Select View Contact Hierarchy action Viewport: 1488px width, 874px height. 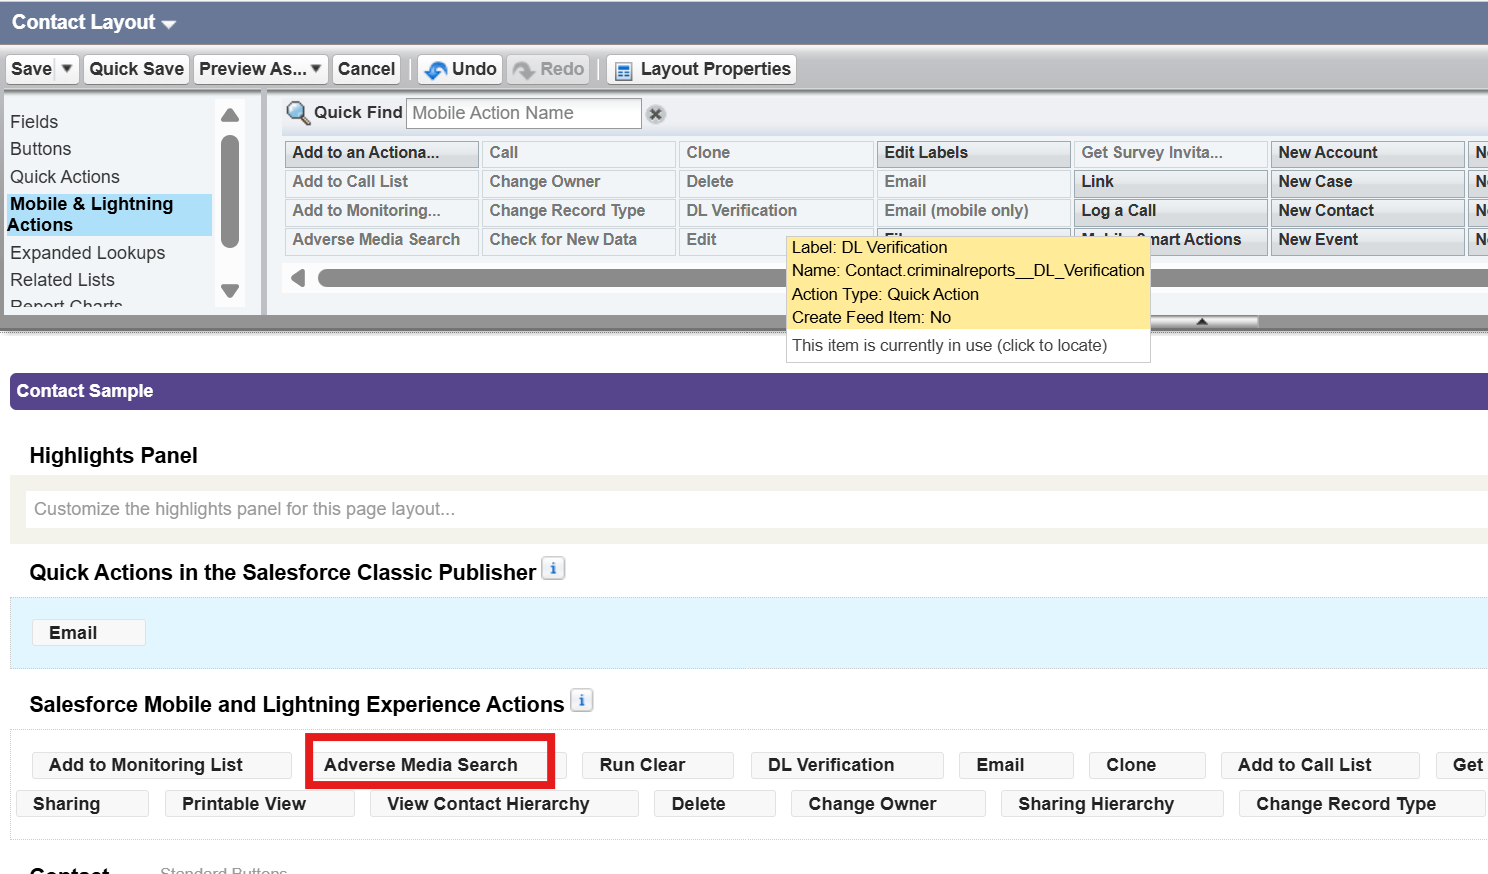click(504, 804)
